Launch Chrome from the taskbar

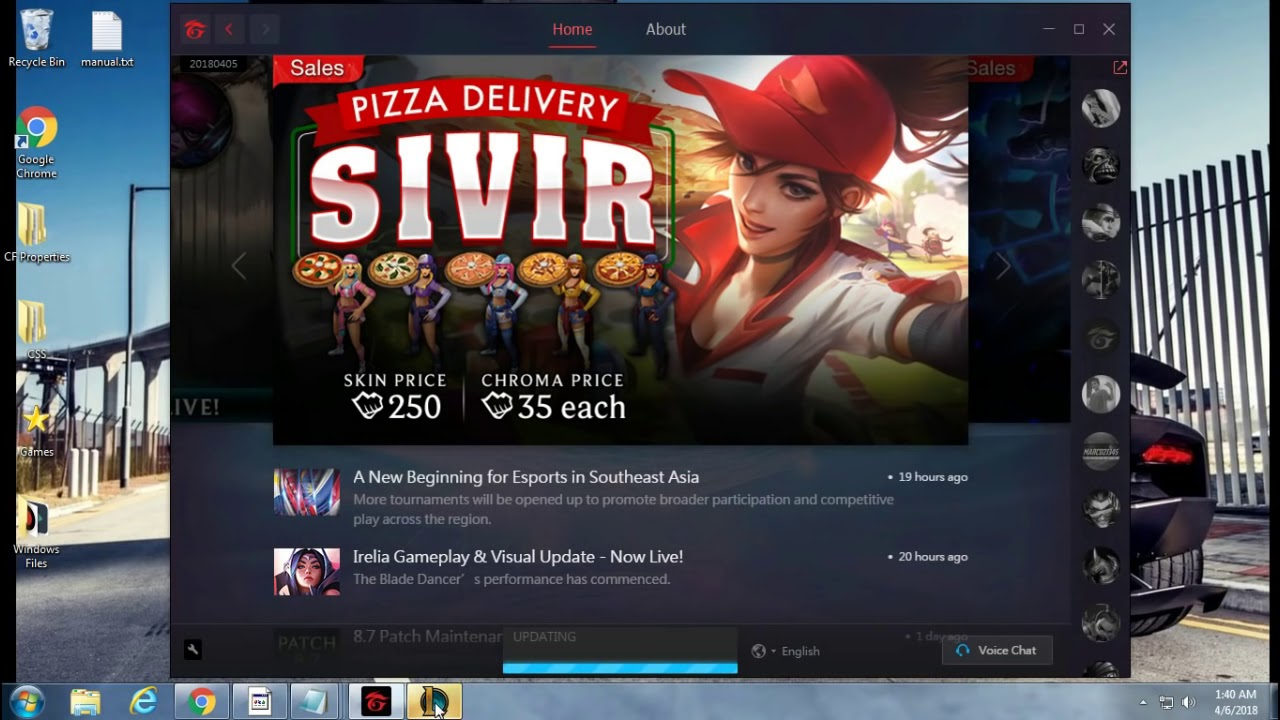(x=202, y=702)
